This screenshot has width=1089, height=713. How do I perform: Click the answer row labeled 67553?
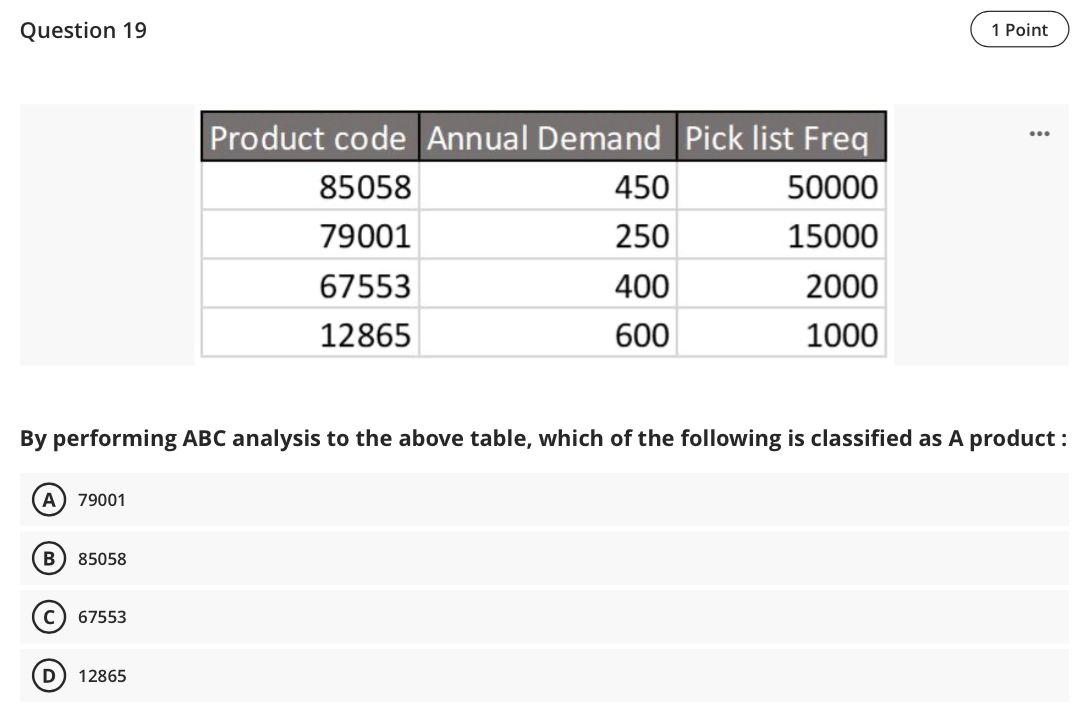(x=101, y=617)
